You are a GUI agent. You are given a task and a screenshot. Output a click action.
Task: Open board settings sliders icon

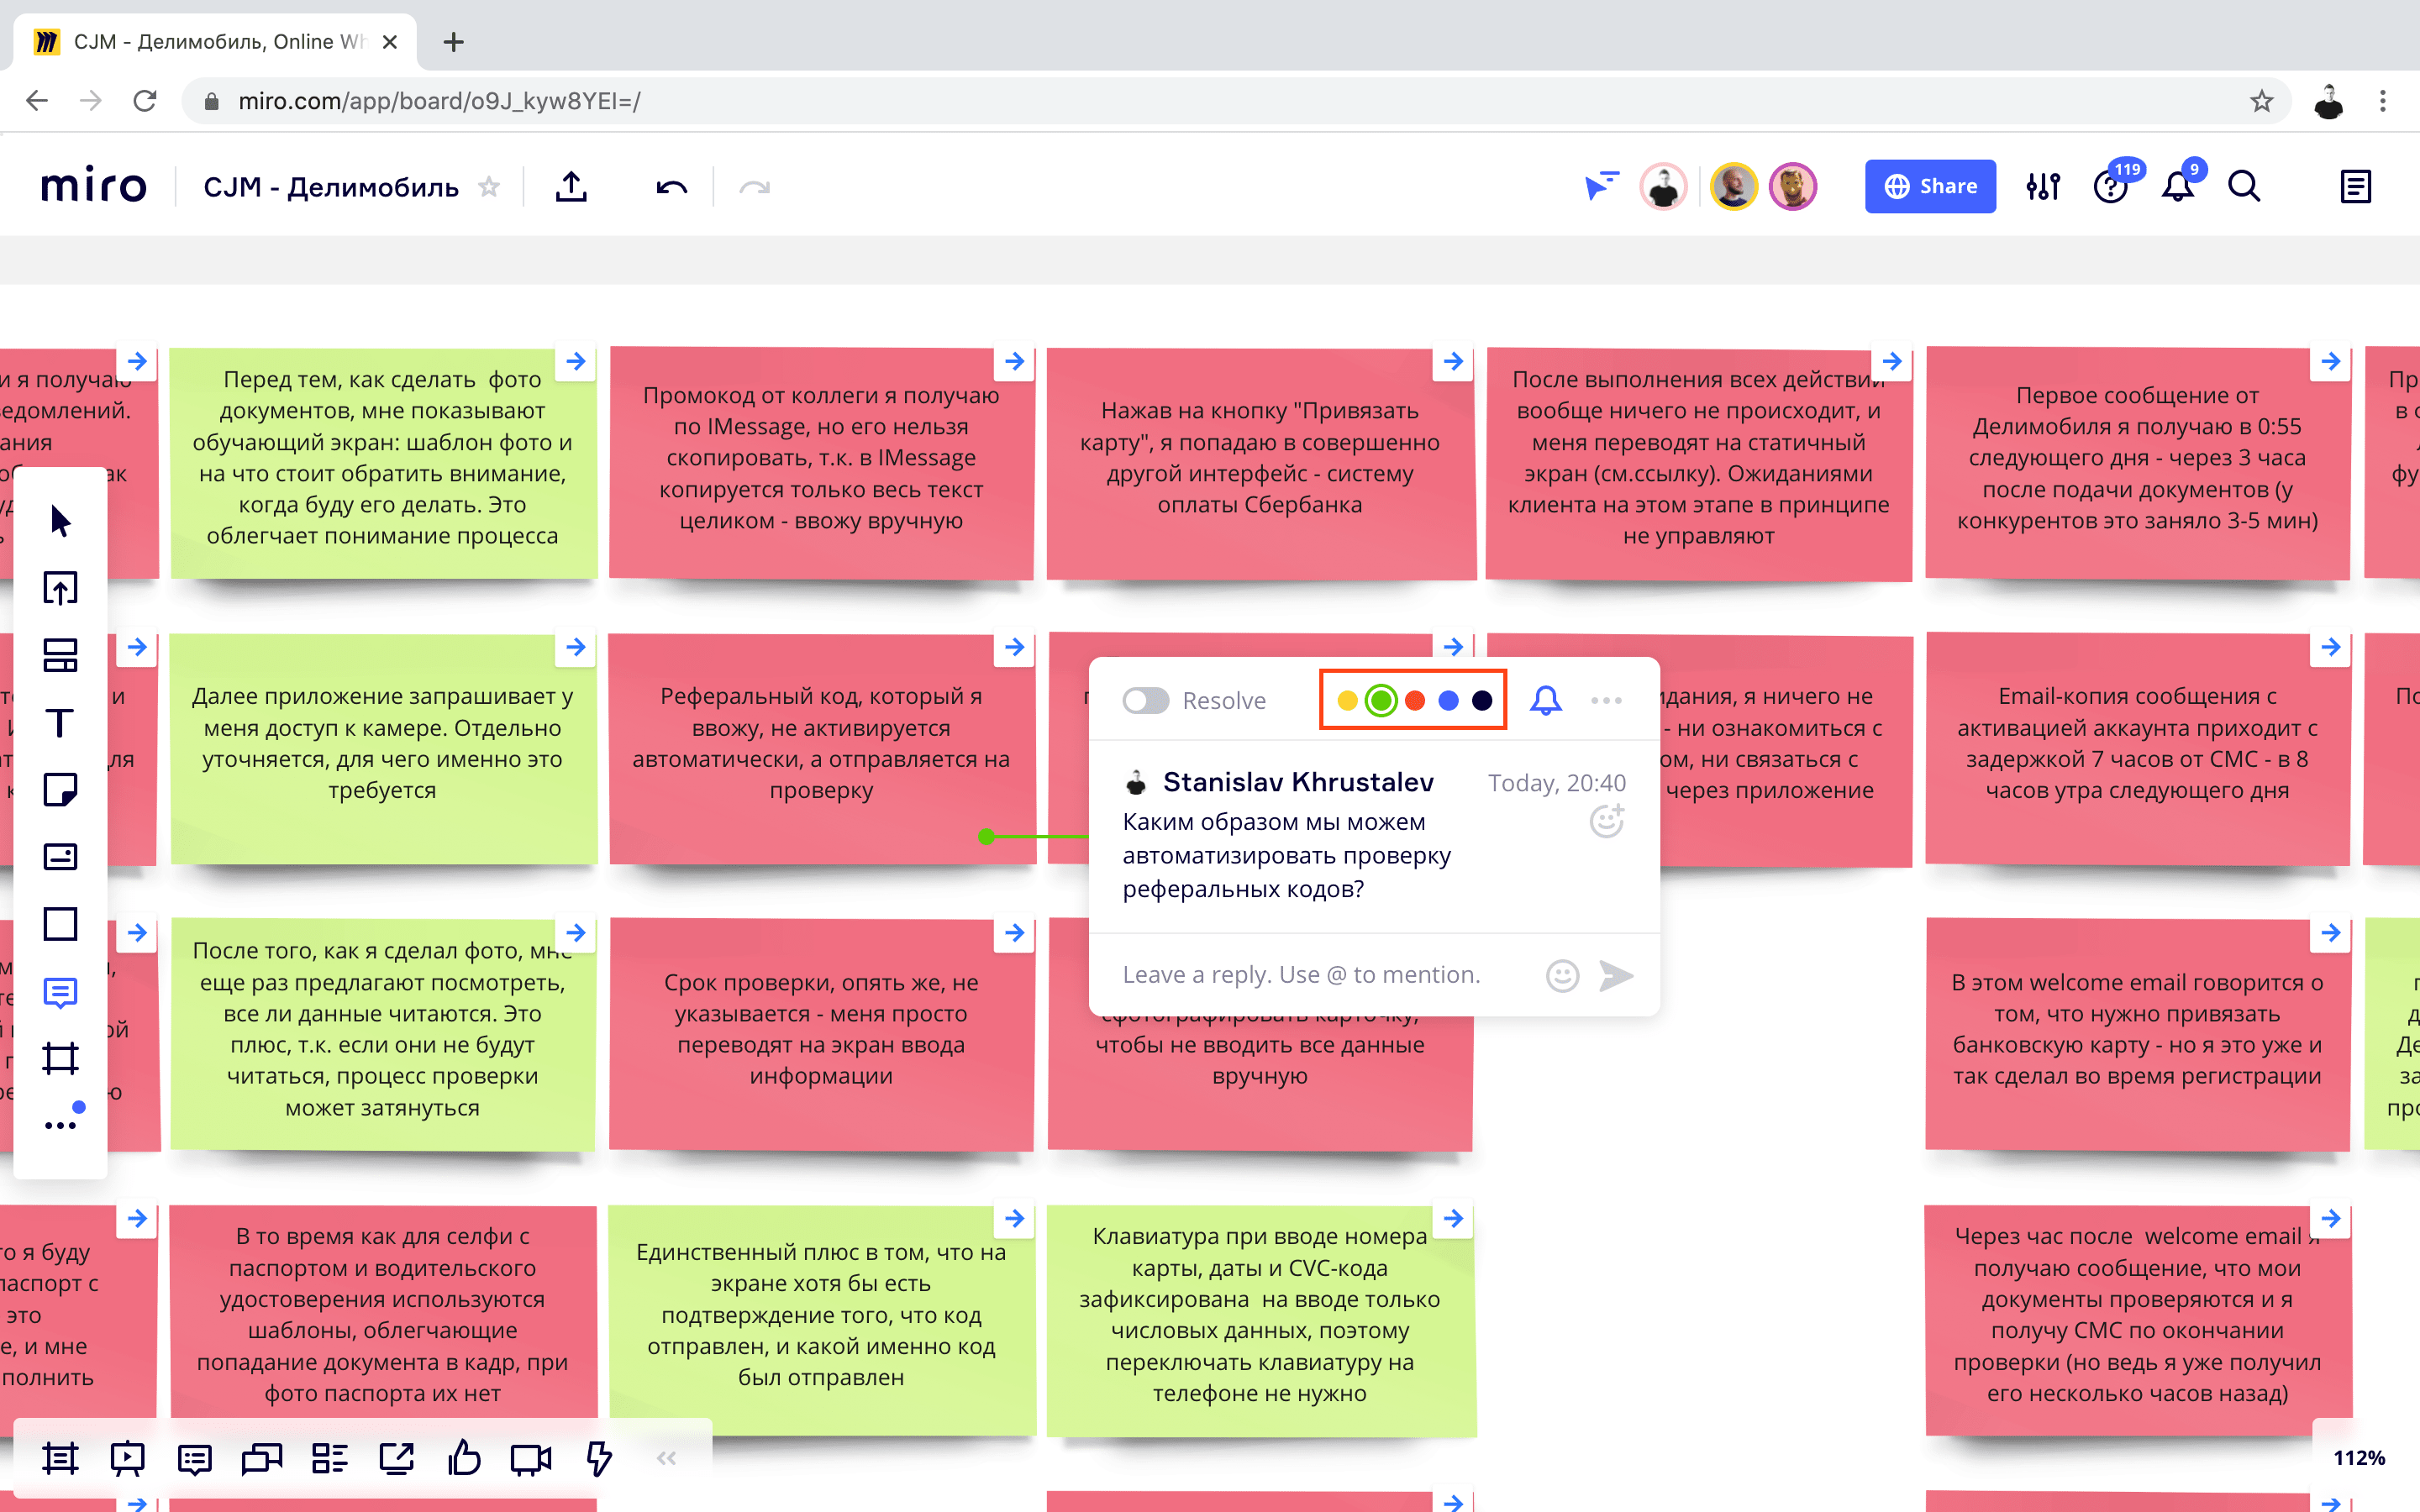2043,187
